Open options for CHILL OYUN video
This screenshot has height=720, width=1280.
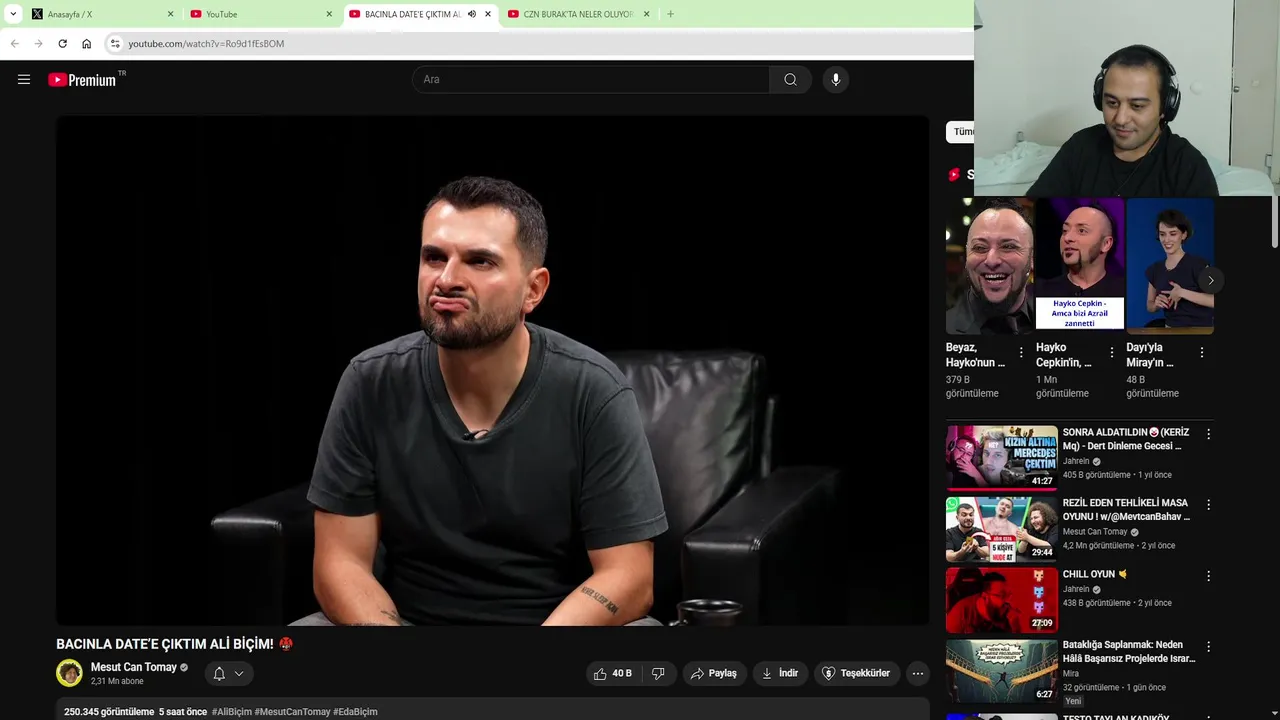[1208, 576]
